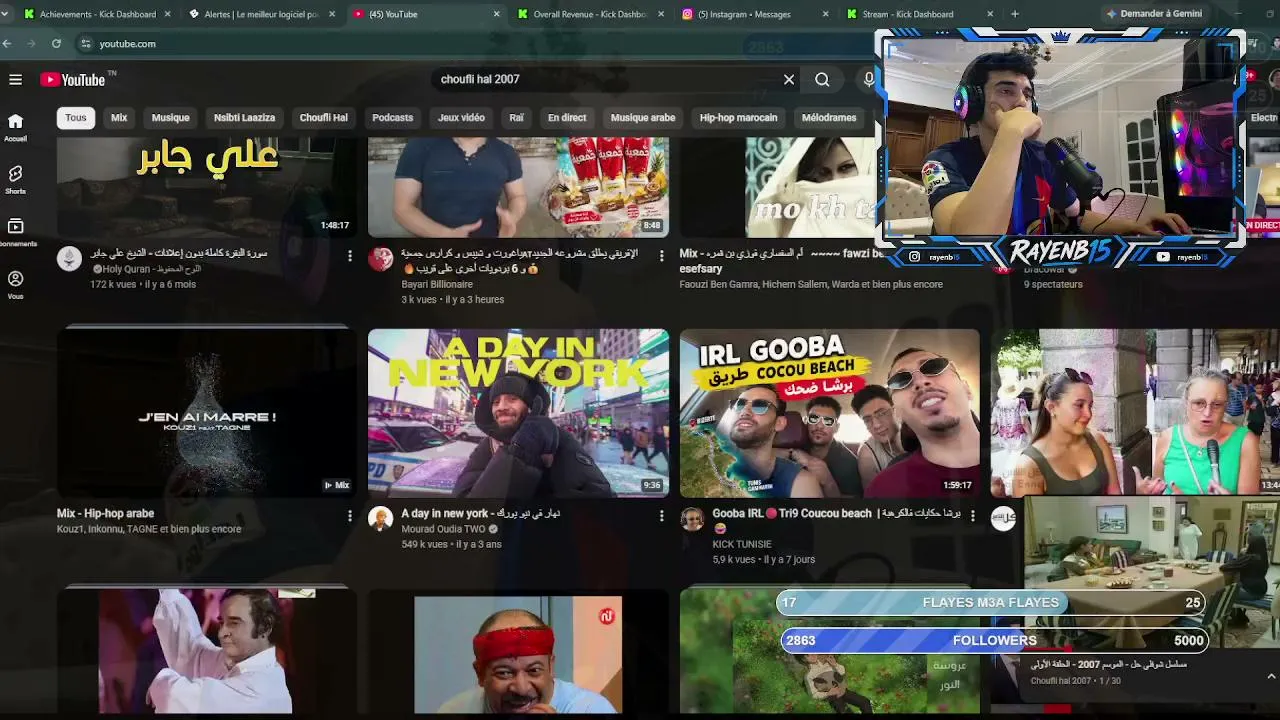The height and width of the screenshot is (720, 1280).
Task: Select the Musique arabe chip
Action: (x=643, y=118)
